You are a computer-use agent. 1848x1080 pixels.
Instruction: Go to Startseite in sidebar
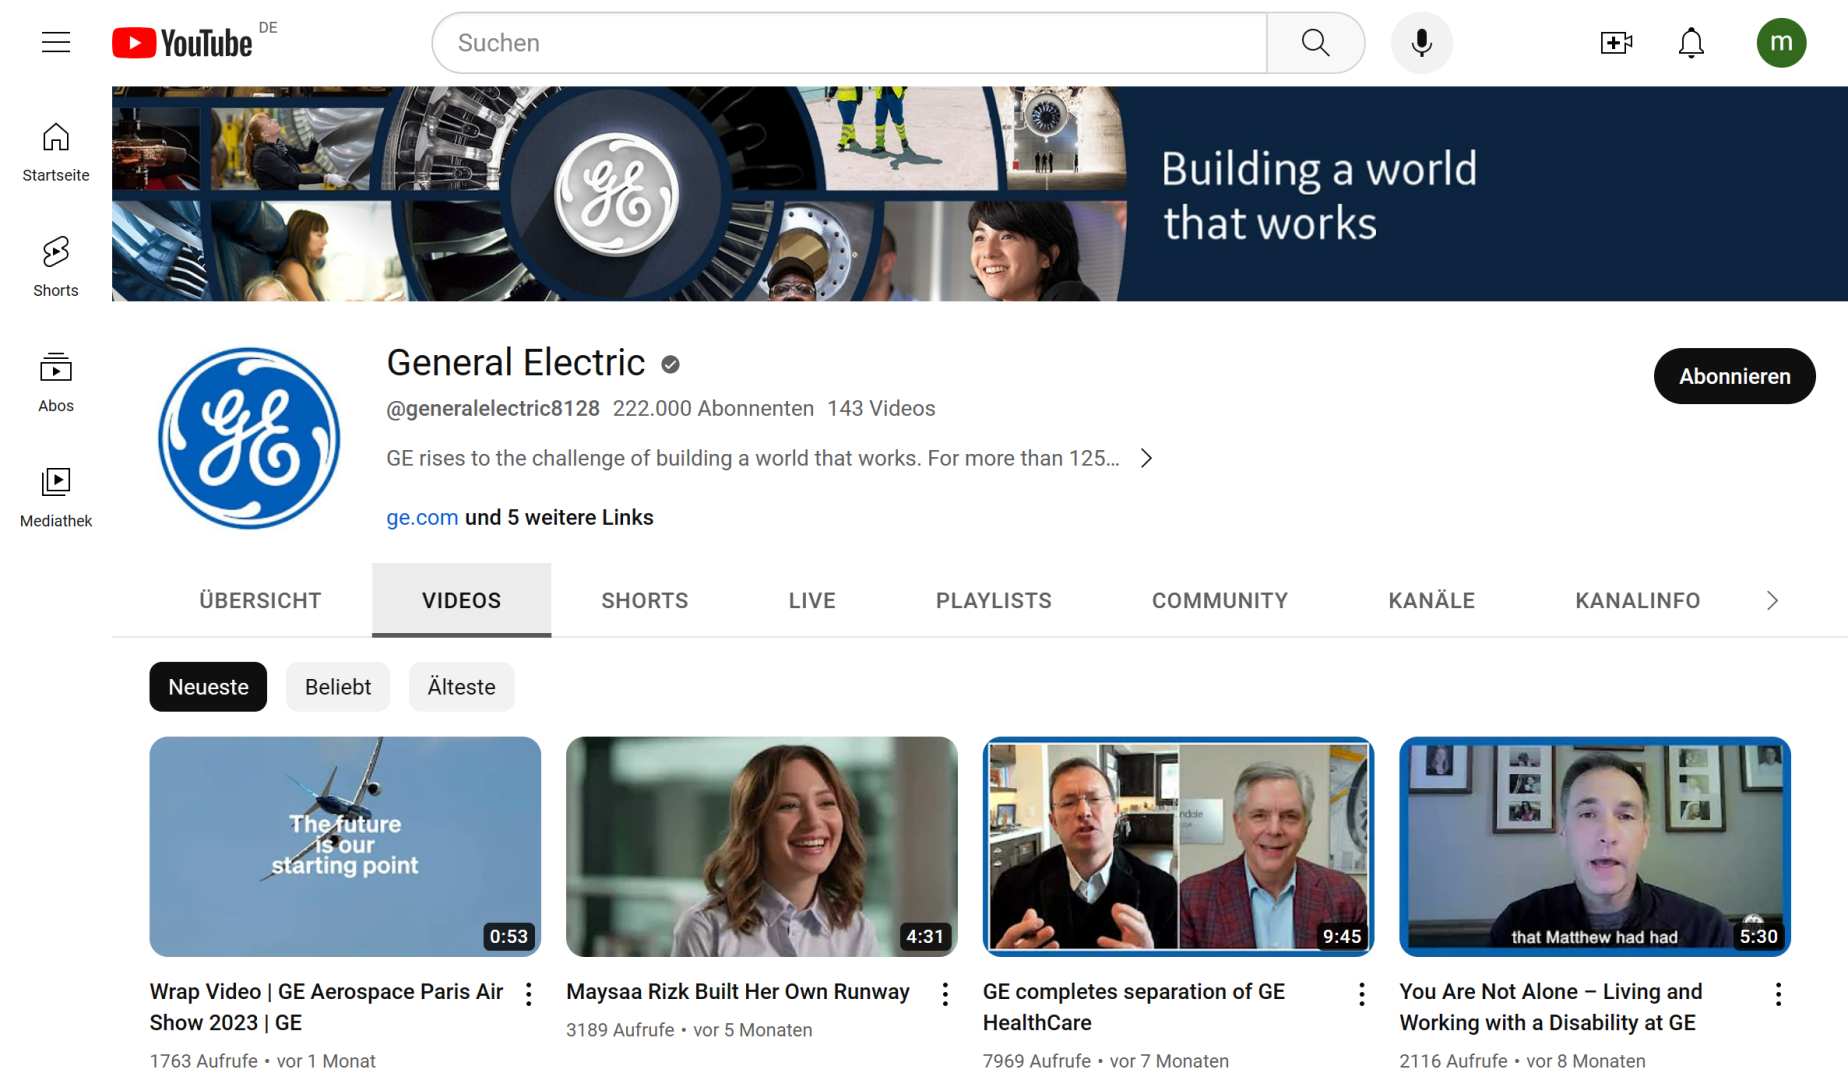pos(56,152)
